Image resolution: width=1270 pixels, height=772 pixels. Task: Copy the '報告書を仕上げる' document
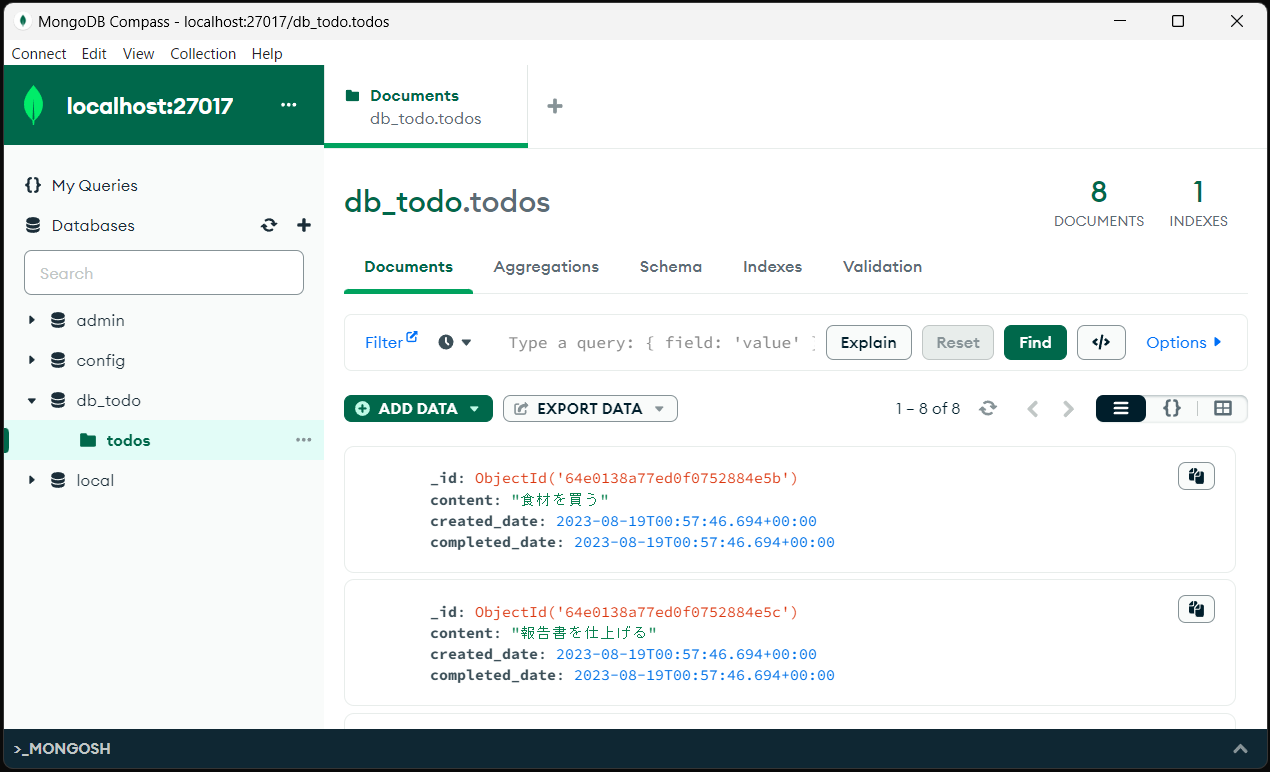(1196, 609)
